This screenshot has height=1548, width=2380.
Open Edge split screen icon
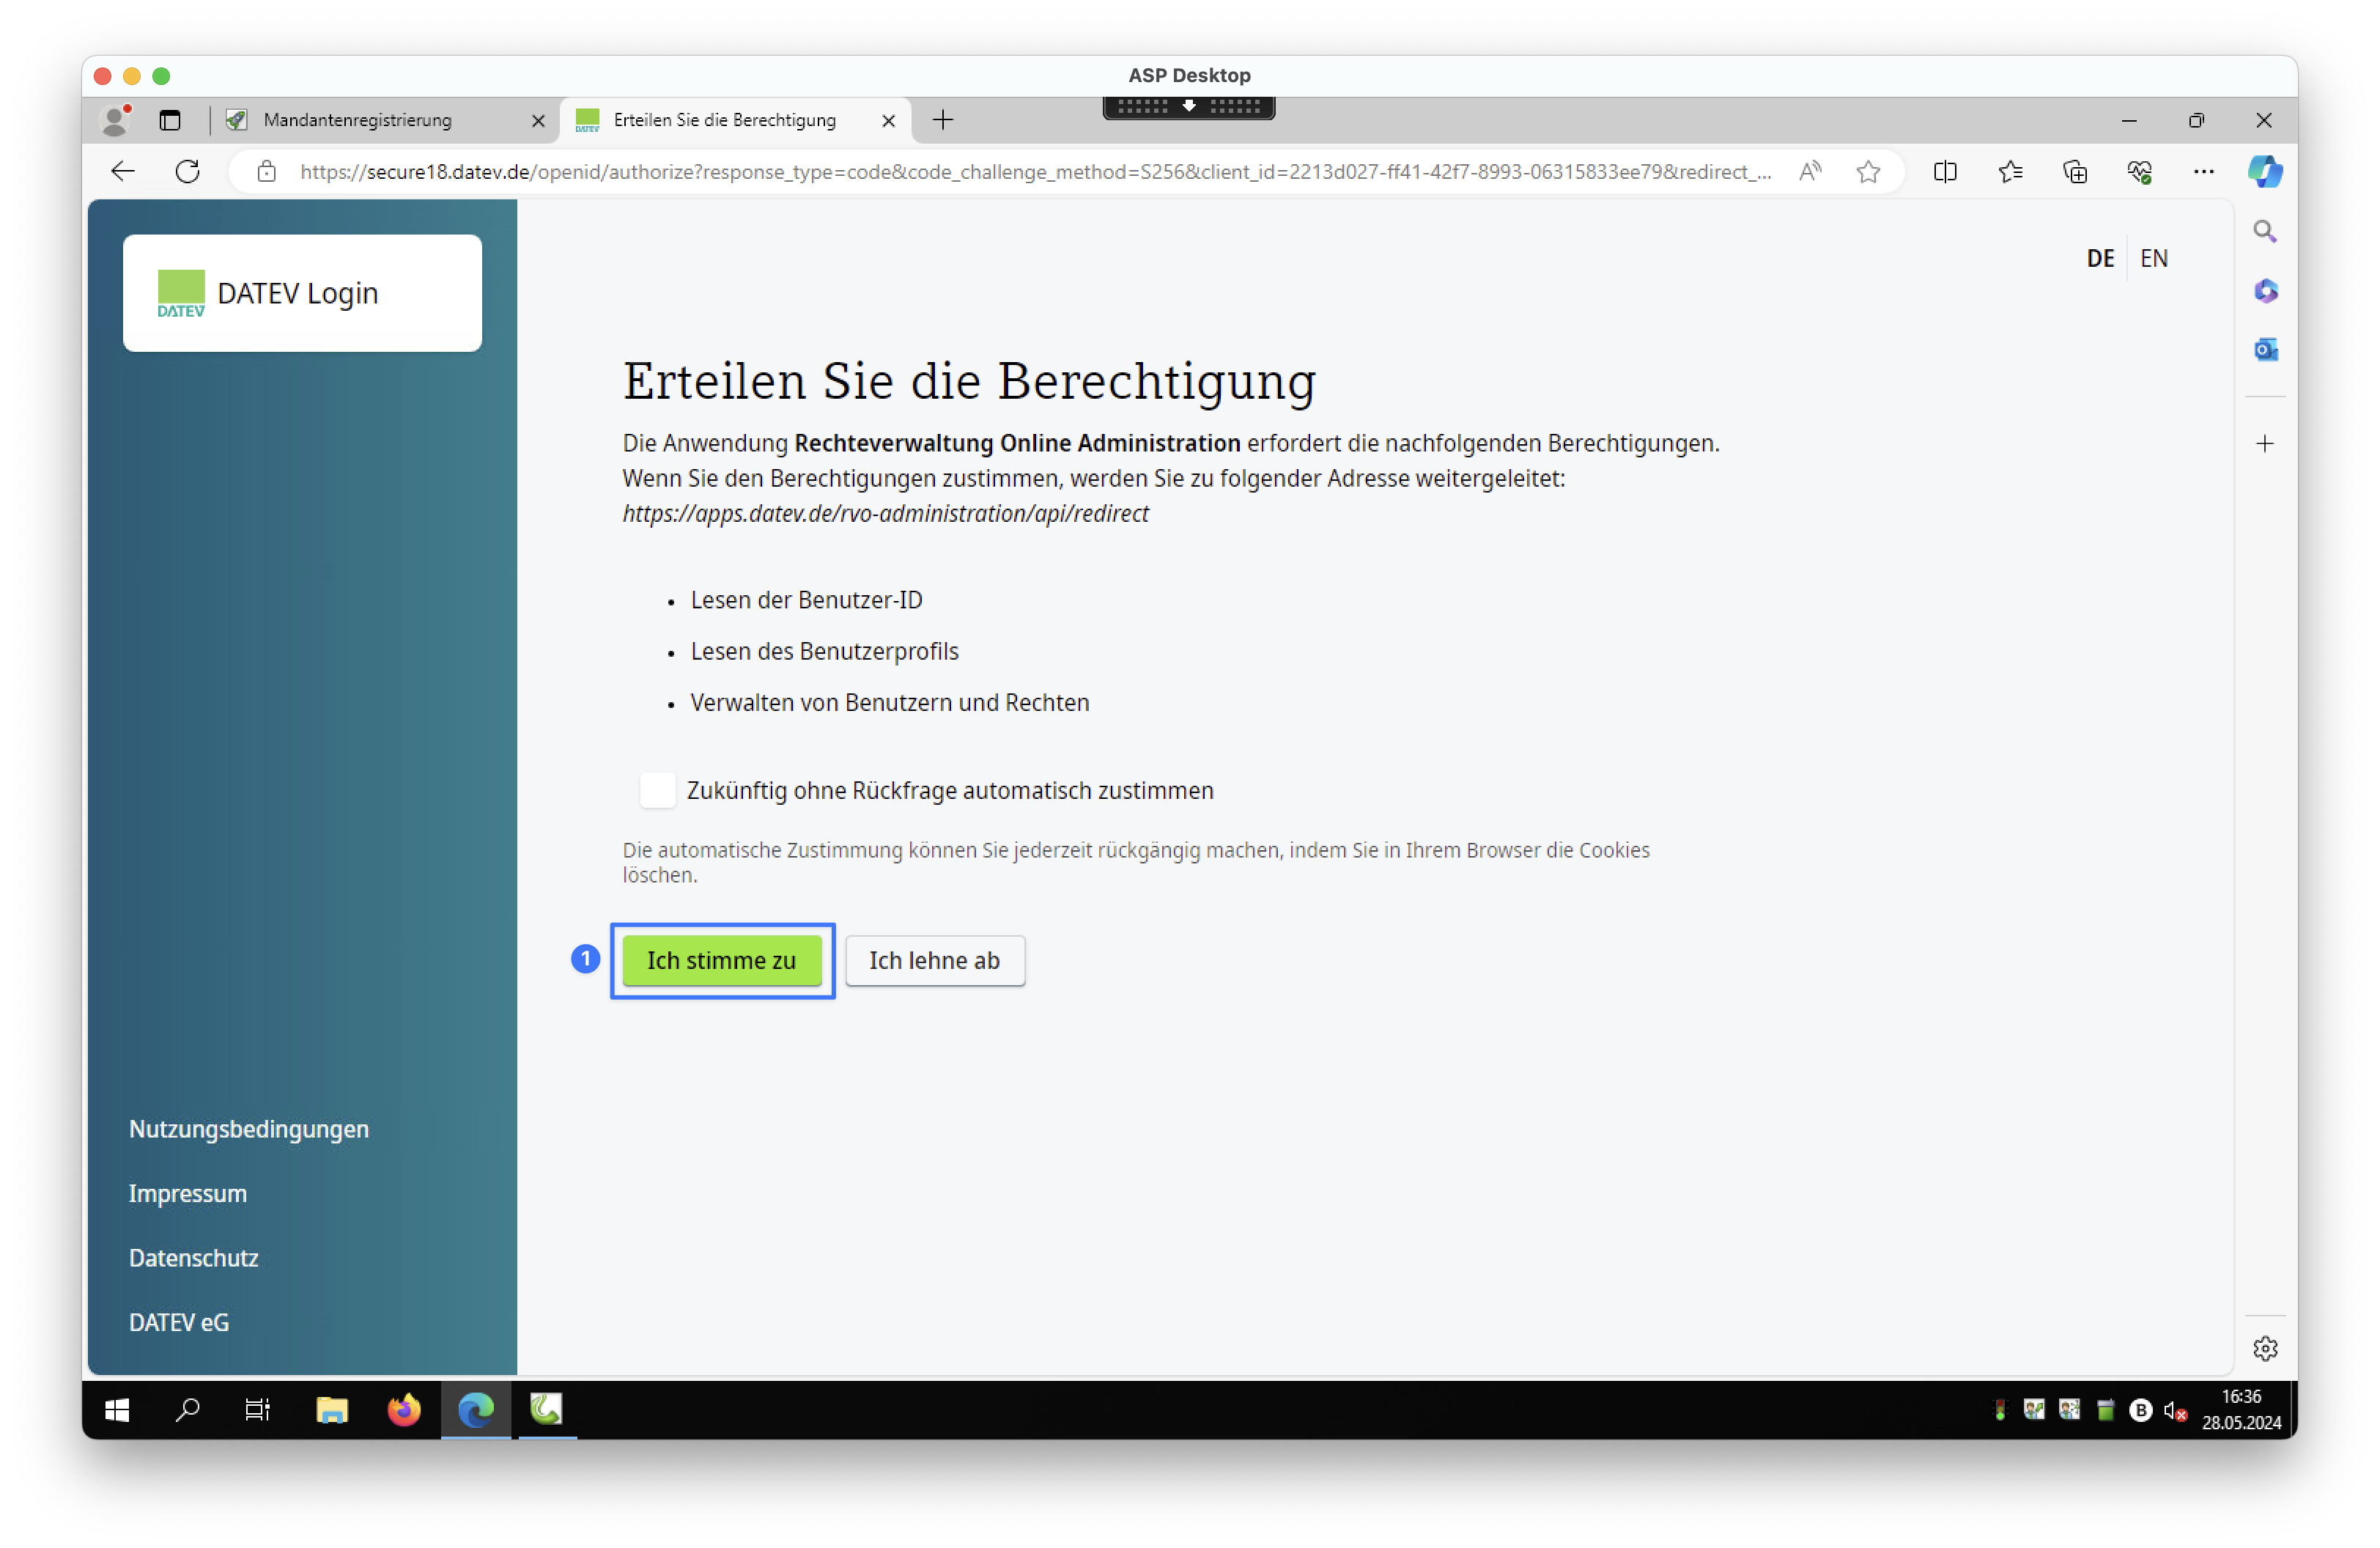tap(1945, 172)
